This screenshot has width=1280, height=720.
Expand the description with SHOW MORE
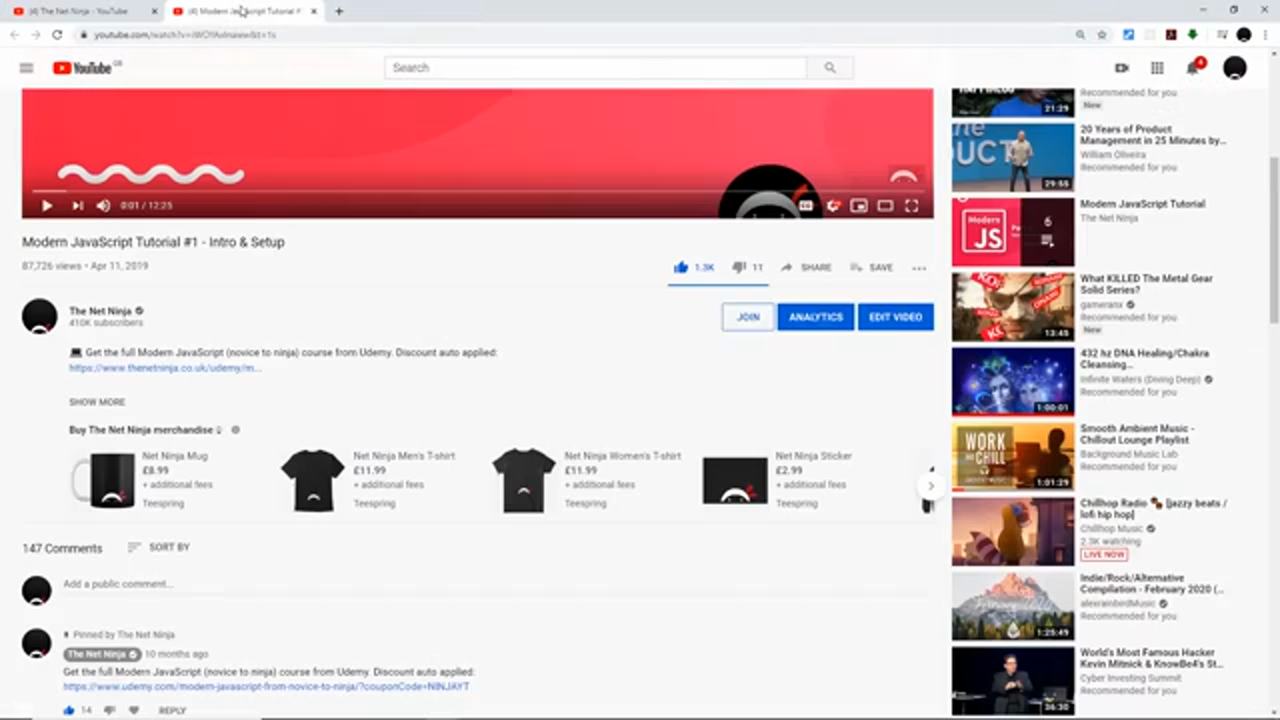pos(97,402)
